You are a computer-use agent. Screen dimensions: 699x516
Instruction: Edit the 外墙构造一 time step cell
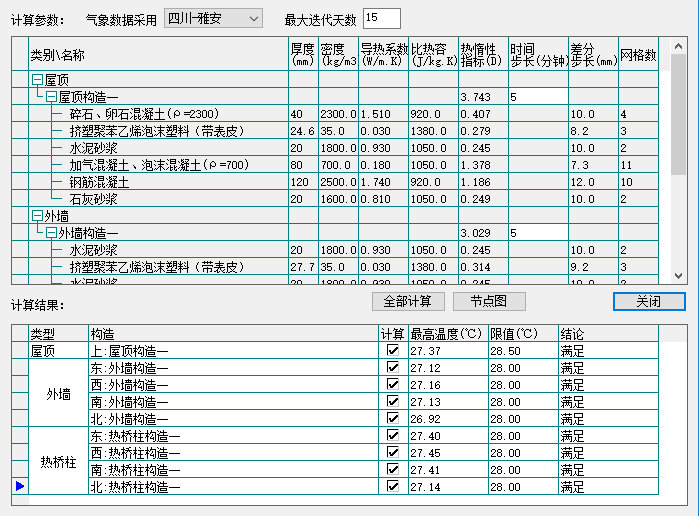tap(536, 233)
